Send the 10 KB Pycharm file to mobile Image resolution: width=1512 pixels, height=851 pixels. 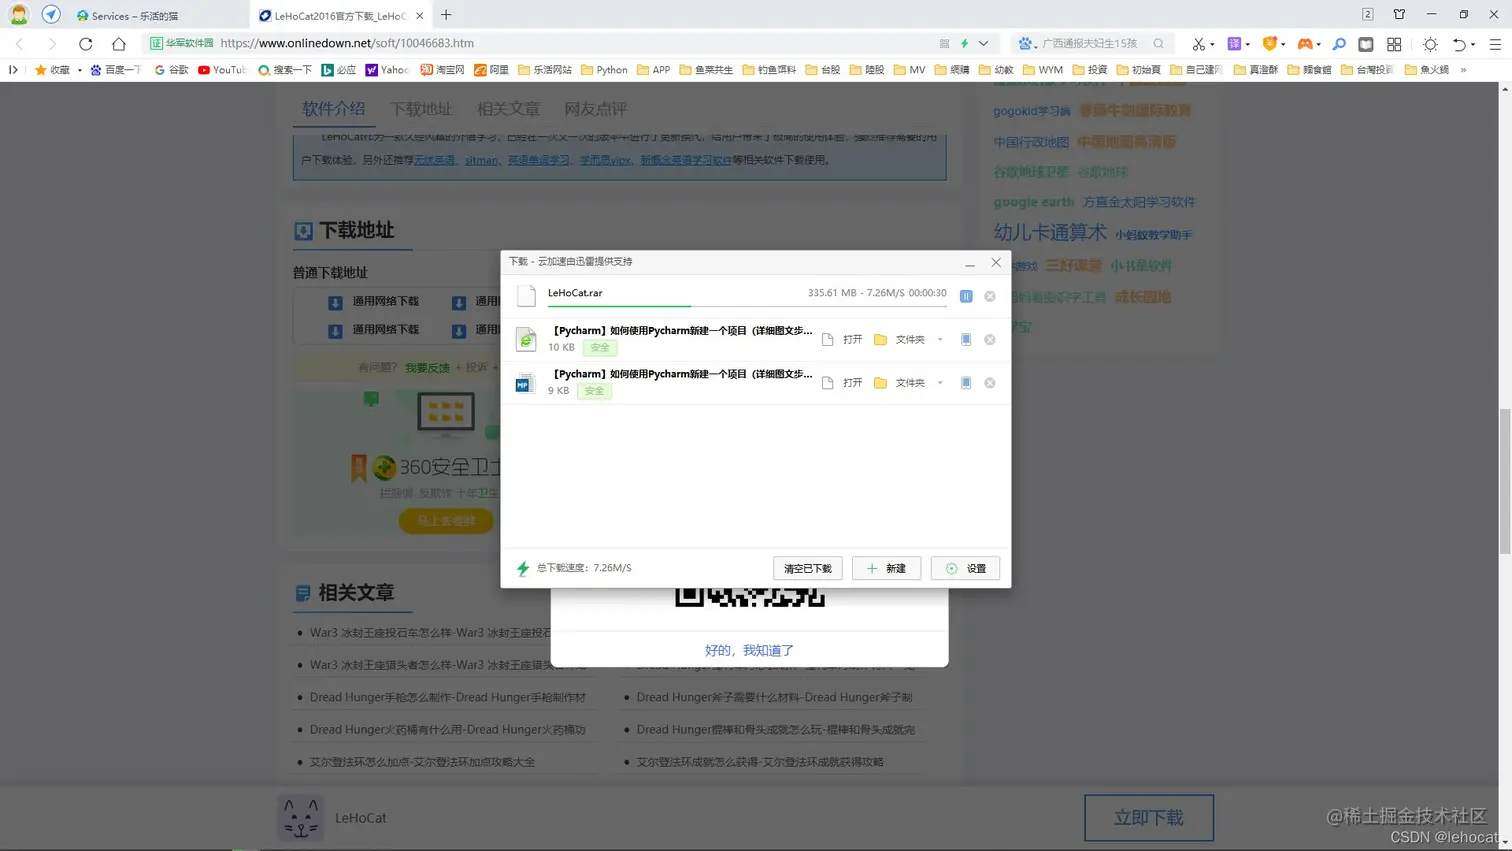tap(966, 339)
